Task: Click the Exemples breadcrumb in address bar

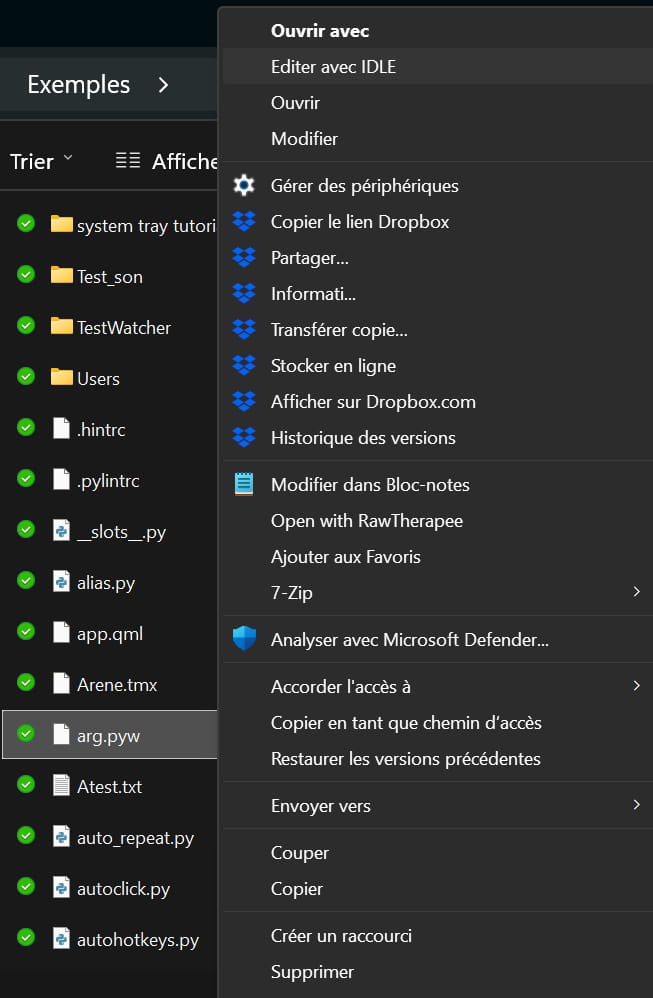Action: [x=78, y=85]
